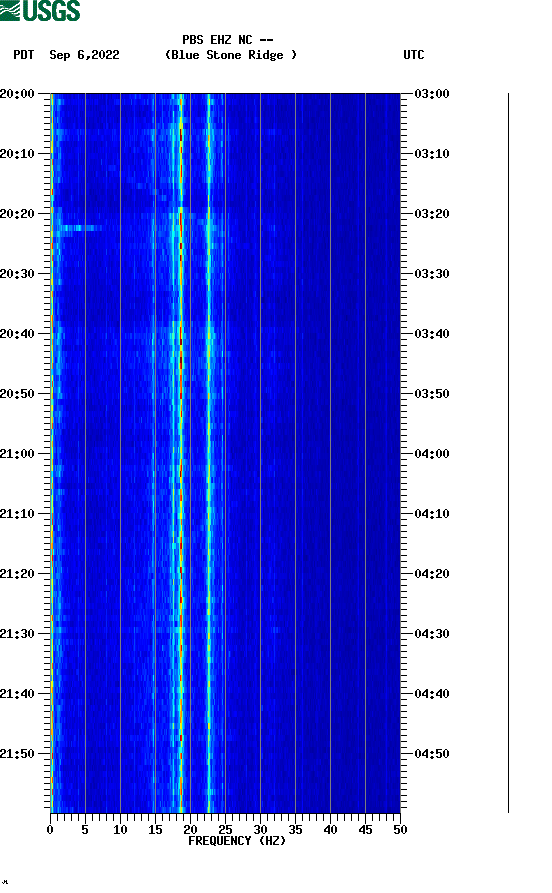Click the '21:20' PDT time label
The width and height of the screenshot is (552, 893).
(x=17, y=574)
